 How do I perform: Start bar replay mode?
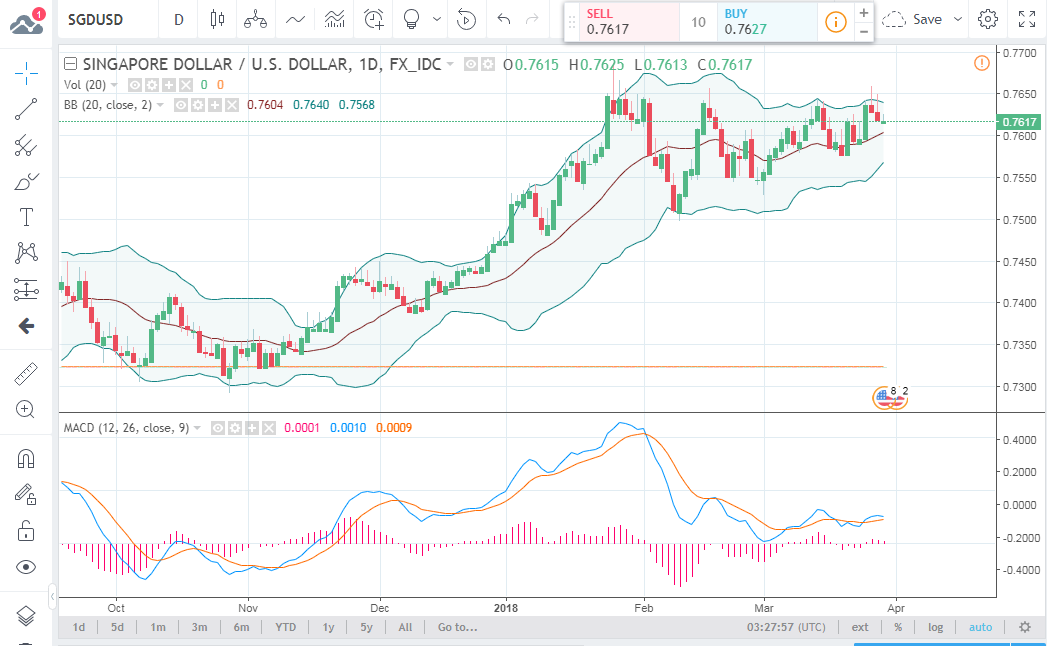point(466,19)
